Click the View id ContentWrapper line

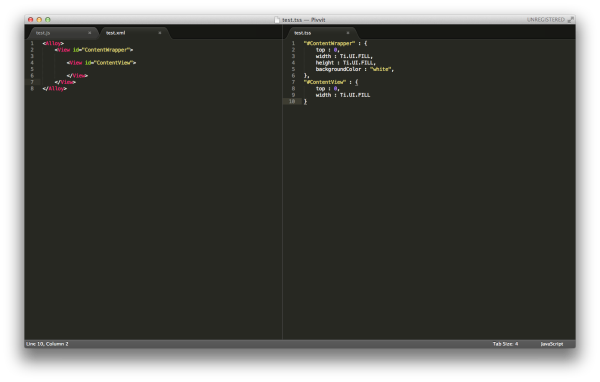pyautogui.click(x=94, y=50)
